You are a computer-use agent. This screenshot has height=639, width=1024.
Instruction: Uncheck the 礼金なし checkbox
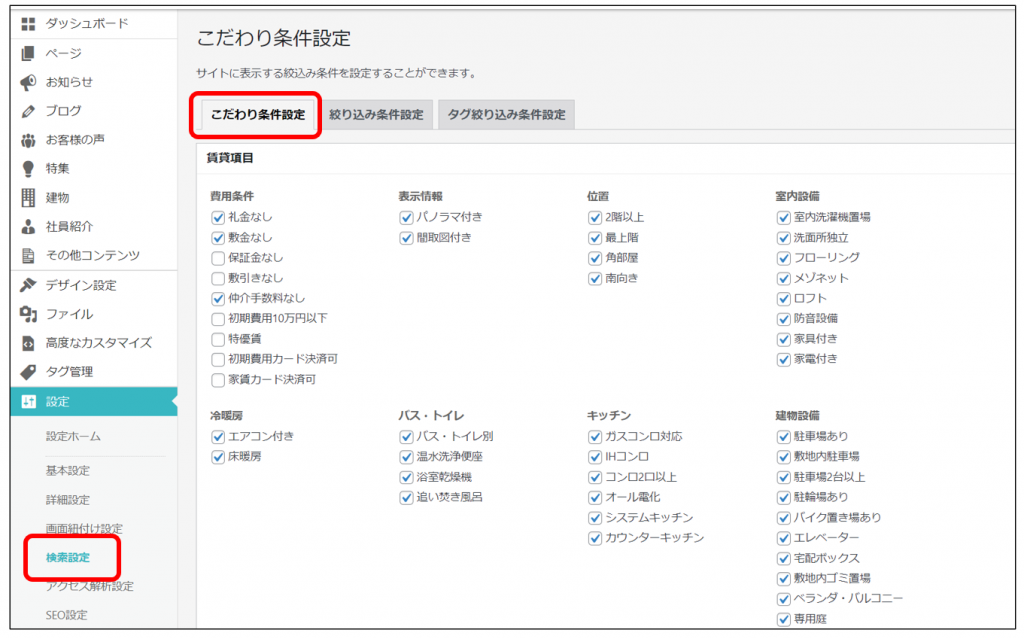218,216
